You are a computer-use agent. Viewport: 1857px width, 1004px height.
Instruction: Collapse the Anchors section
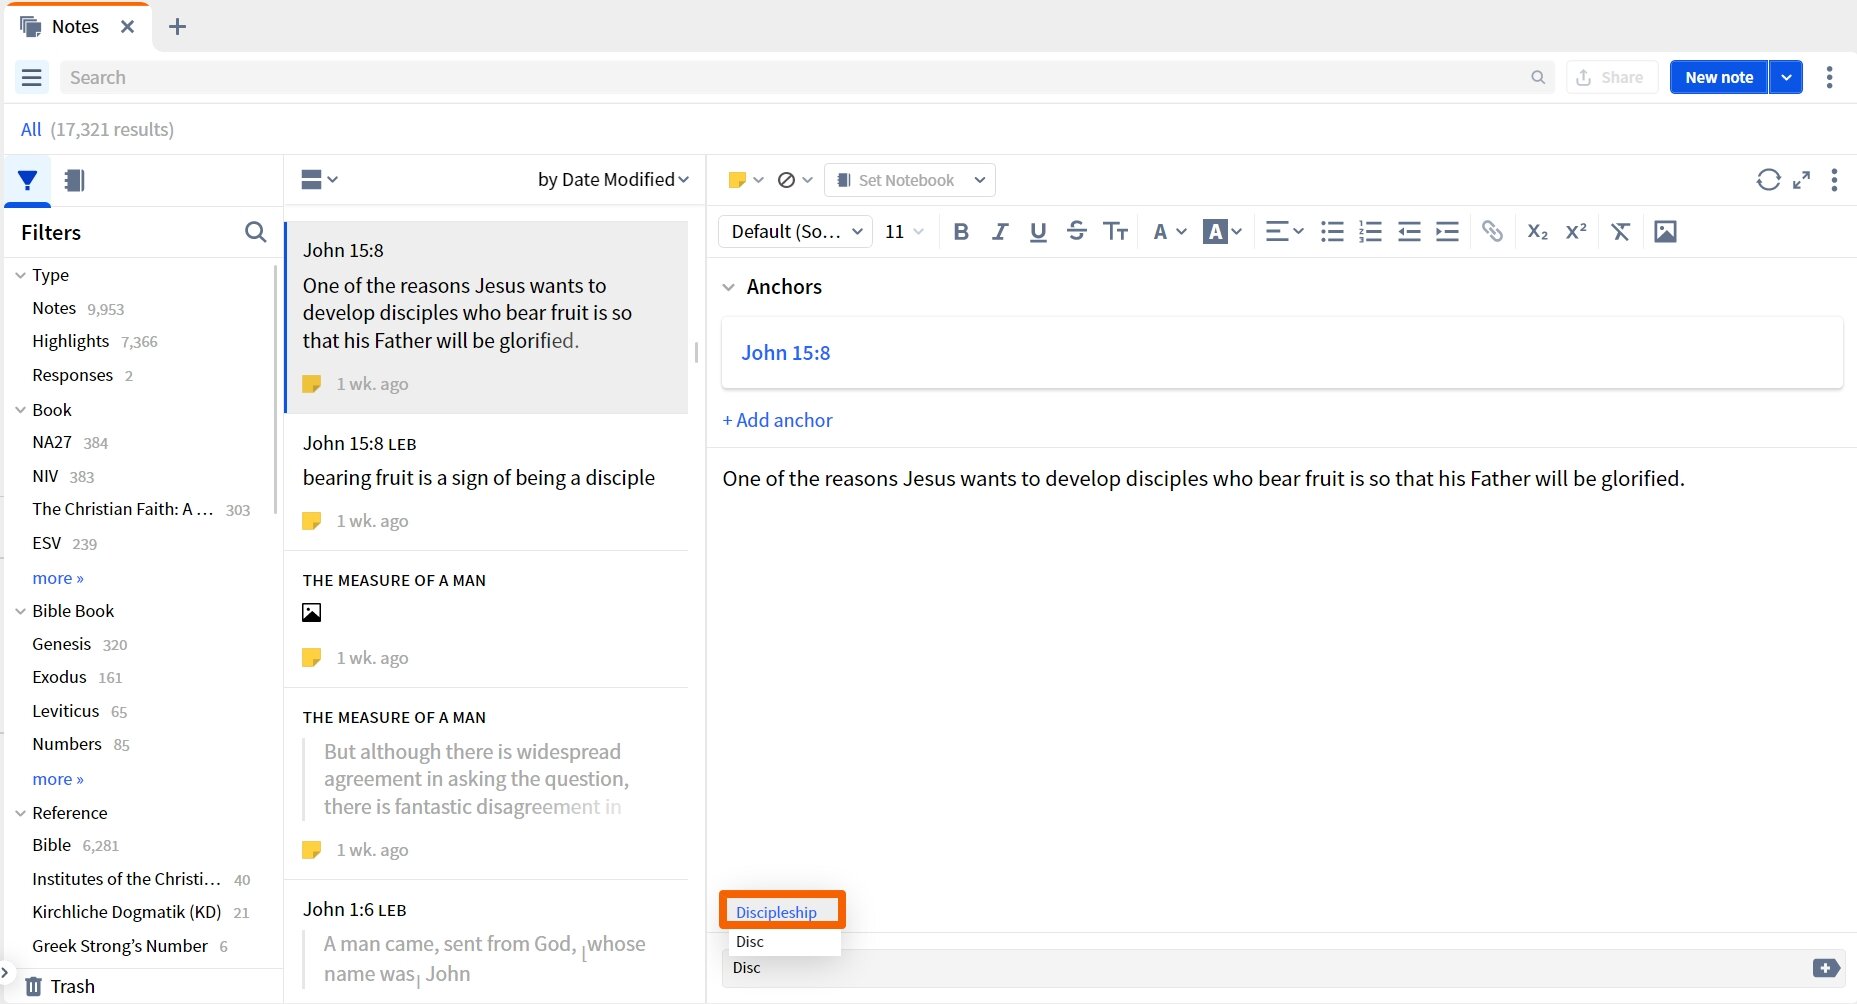[x=728, y=287]
